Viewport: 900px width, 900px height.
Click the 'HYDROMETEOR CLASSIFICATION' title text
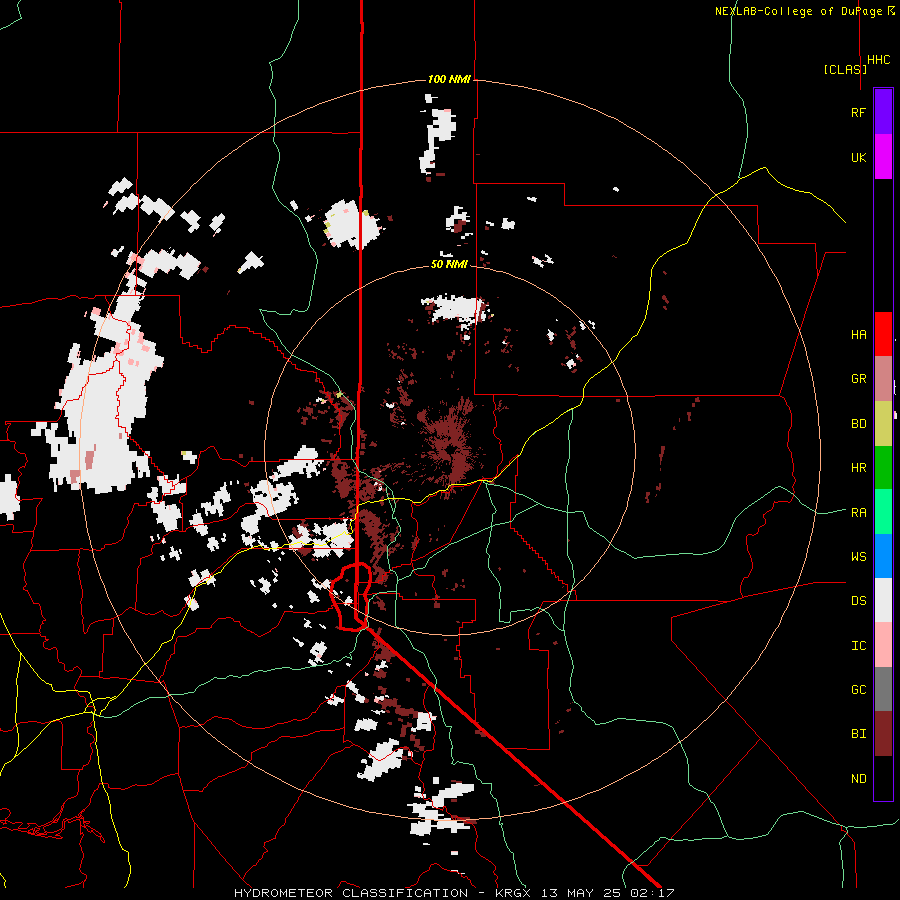coord(351,893)
